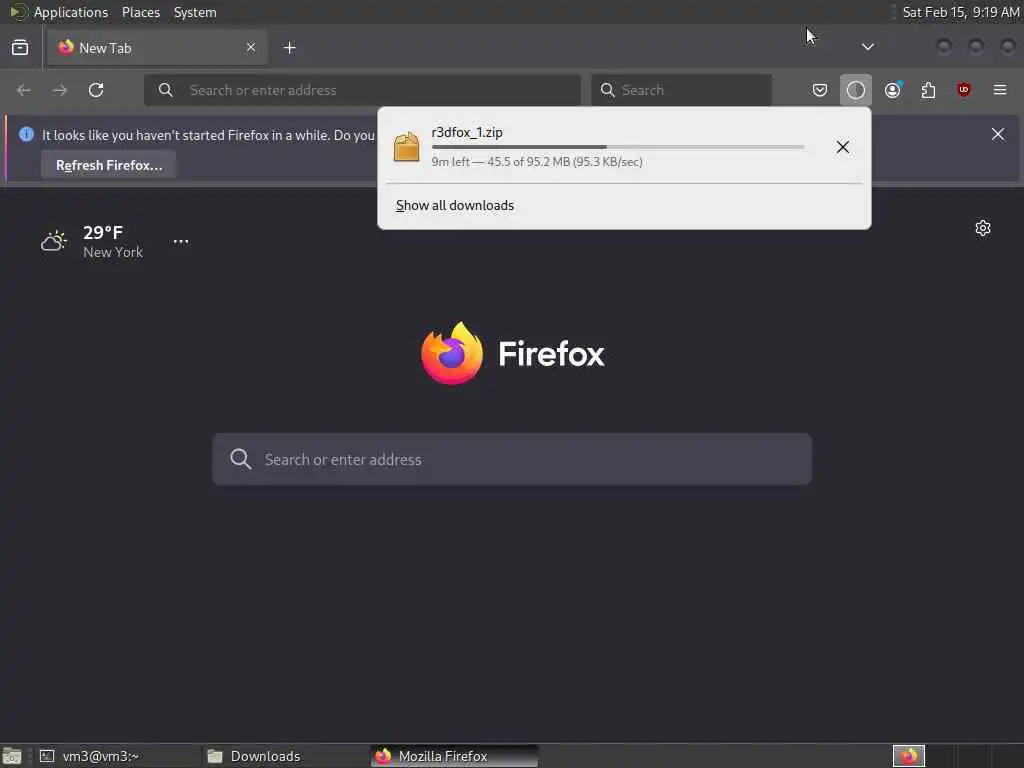The width and height of the screenshot is (1024, 768).
Task: Close the New Tab tab
Action: pos(251,47)
